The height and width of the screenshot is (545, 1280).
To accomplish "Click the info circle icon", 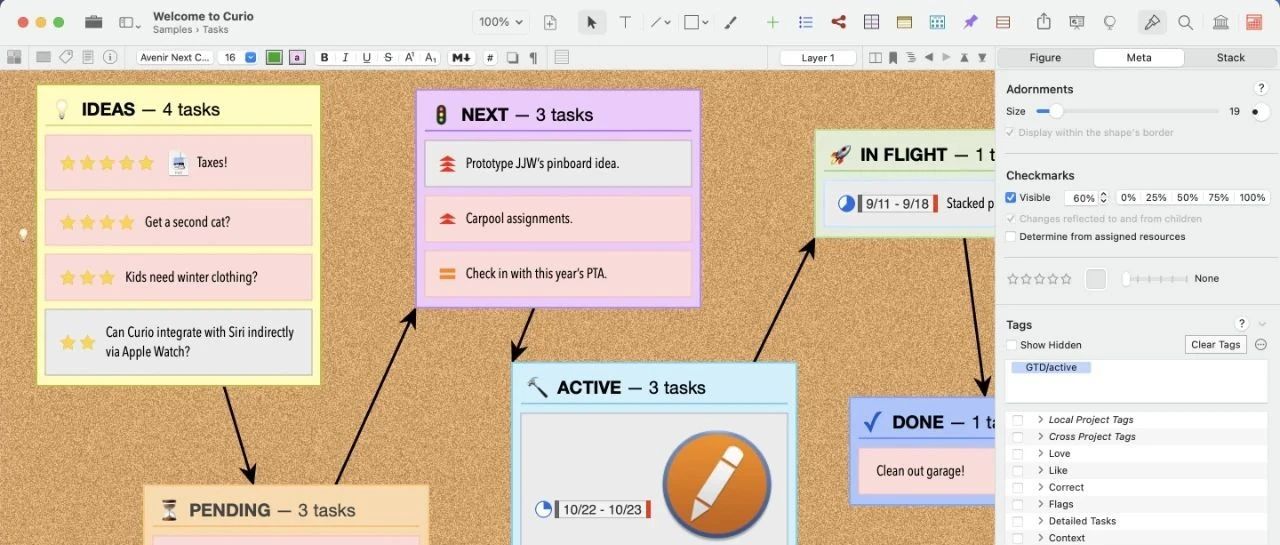I will 110,57.
